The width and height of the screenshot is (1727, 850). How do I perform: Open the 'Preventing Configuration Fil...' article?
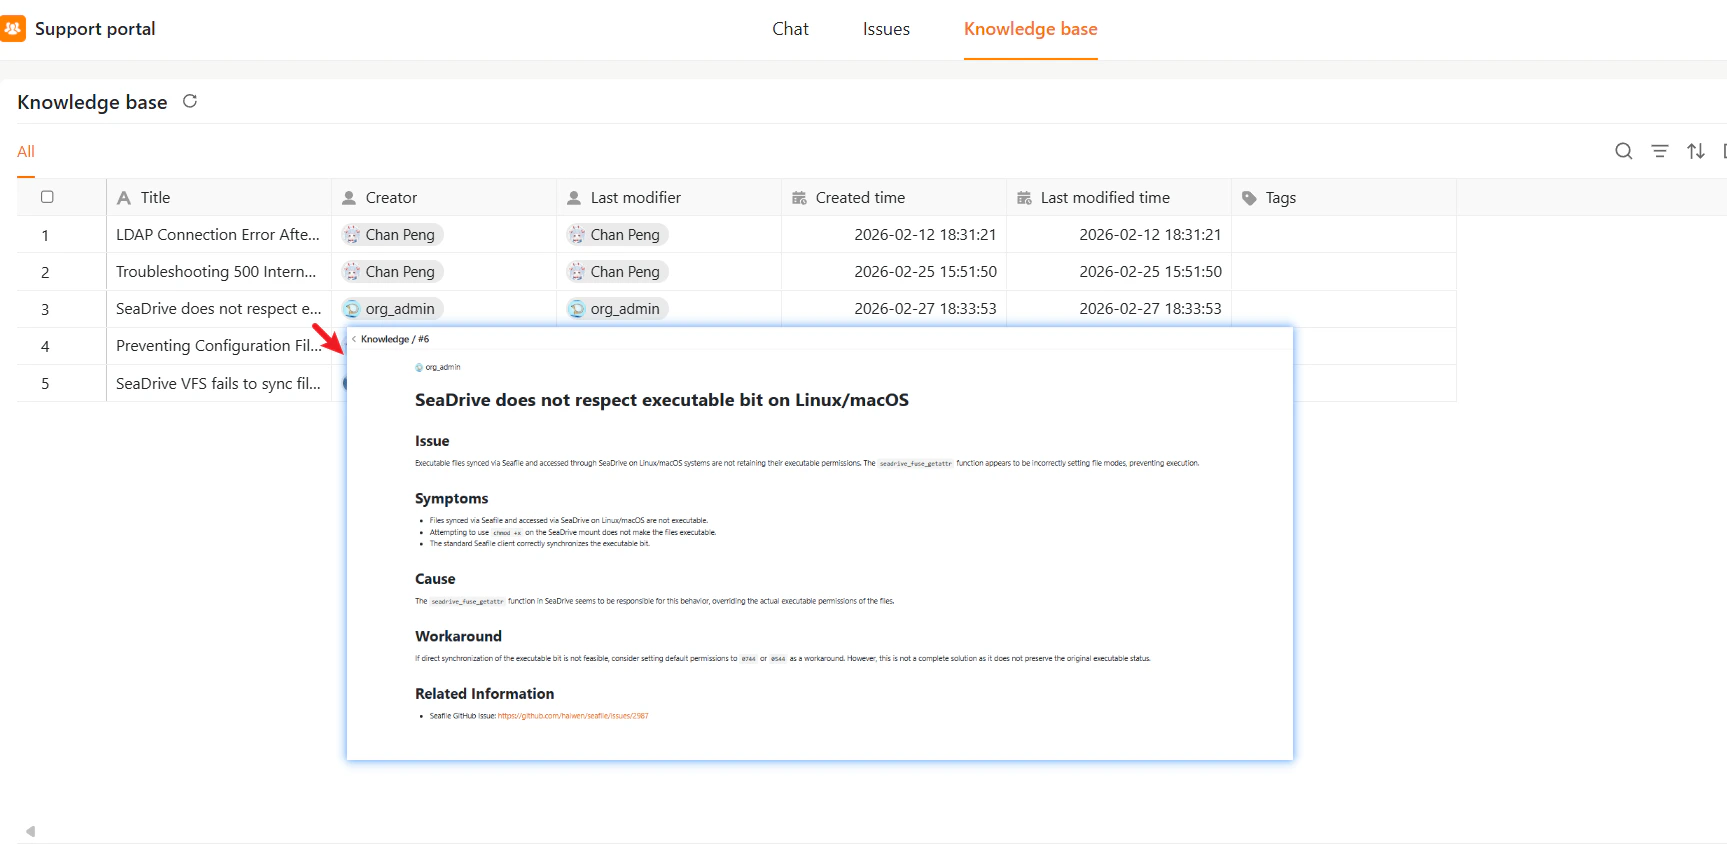pyautogui.click(x=219, y=346)
